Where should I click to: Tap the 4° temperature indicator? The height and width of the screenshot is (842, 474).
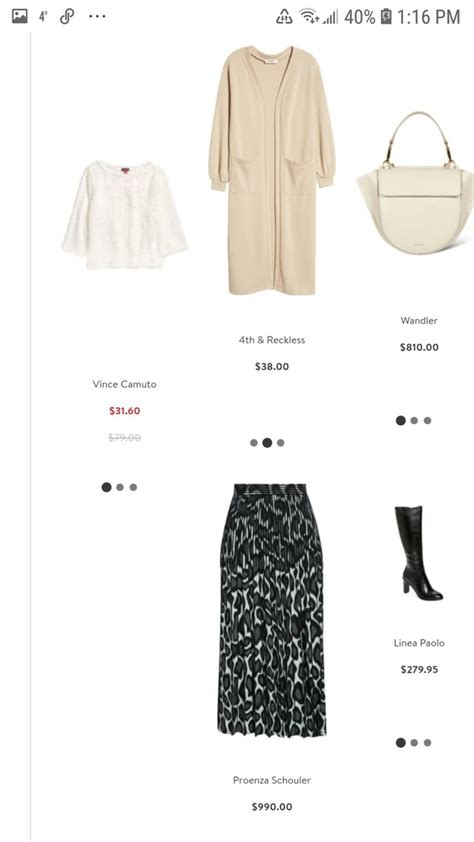(x=43, y=17)
